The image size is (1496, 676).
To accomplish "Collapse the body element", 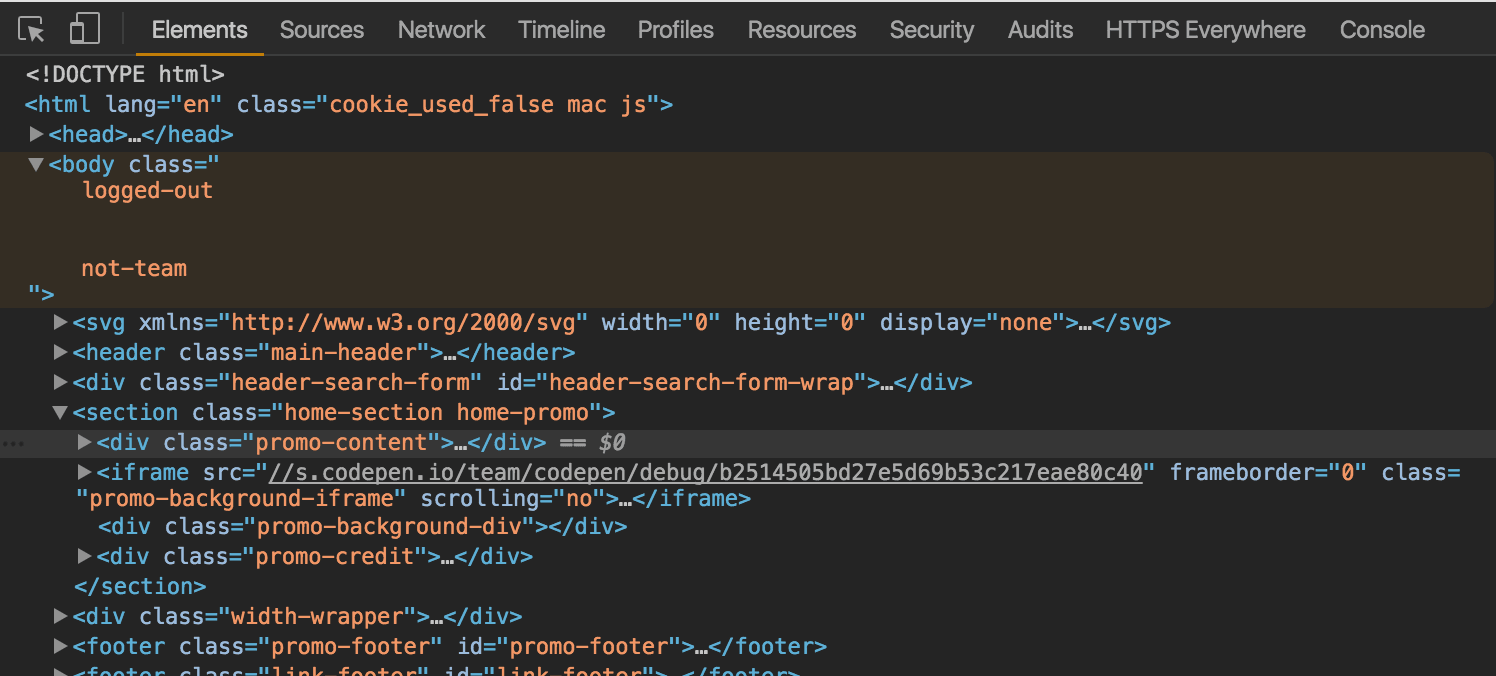I will click(x=36, y=164).
